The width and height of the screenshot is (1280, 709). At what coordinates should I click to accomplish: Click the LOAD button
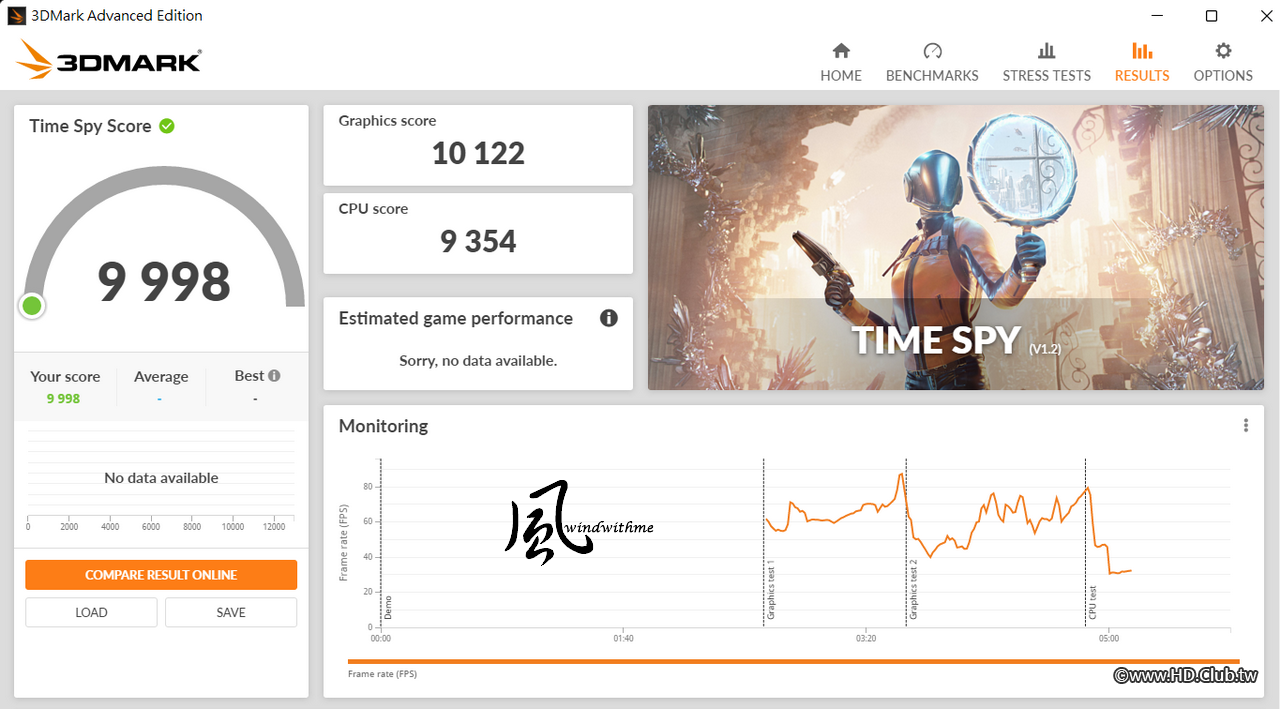click(91, 612)
